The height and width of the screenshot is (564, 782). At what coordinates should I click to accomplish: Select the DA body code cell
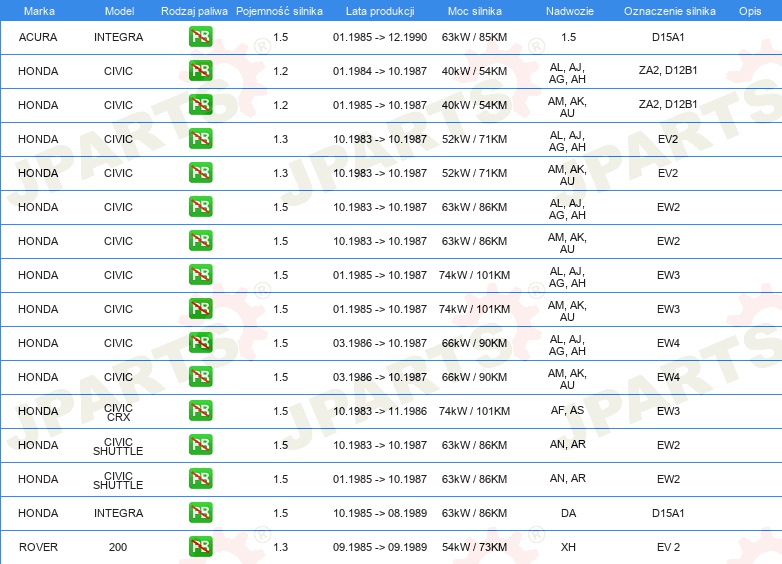click(x=568, y=513)
